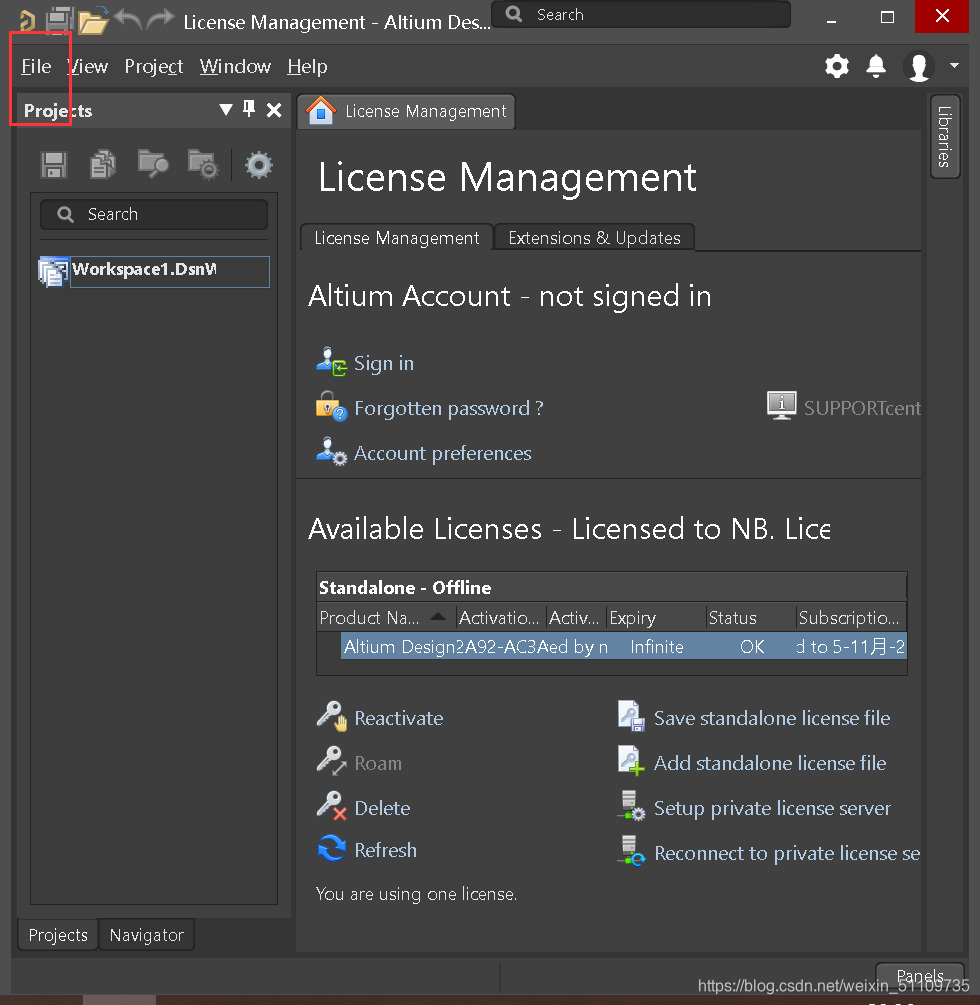This screenshot has width=980, height=1005.
Task: Click Forgotten password link
Action: [449, 408]
